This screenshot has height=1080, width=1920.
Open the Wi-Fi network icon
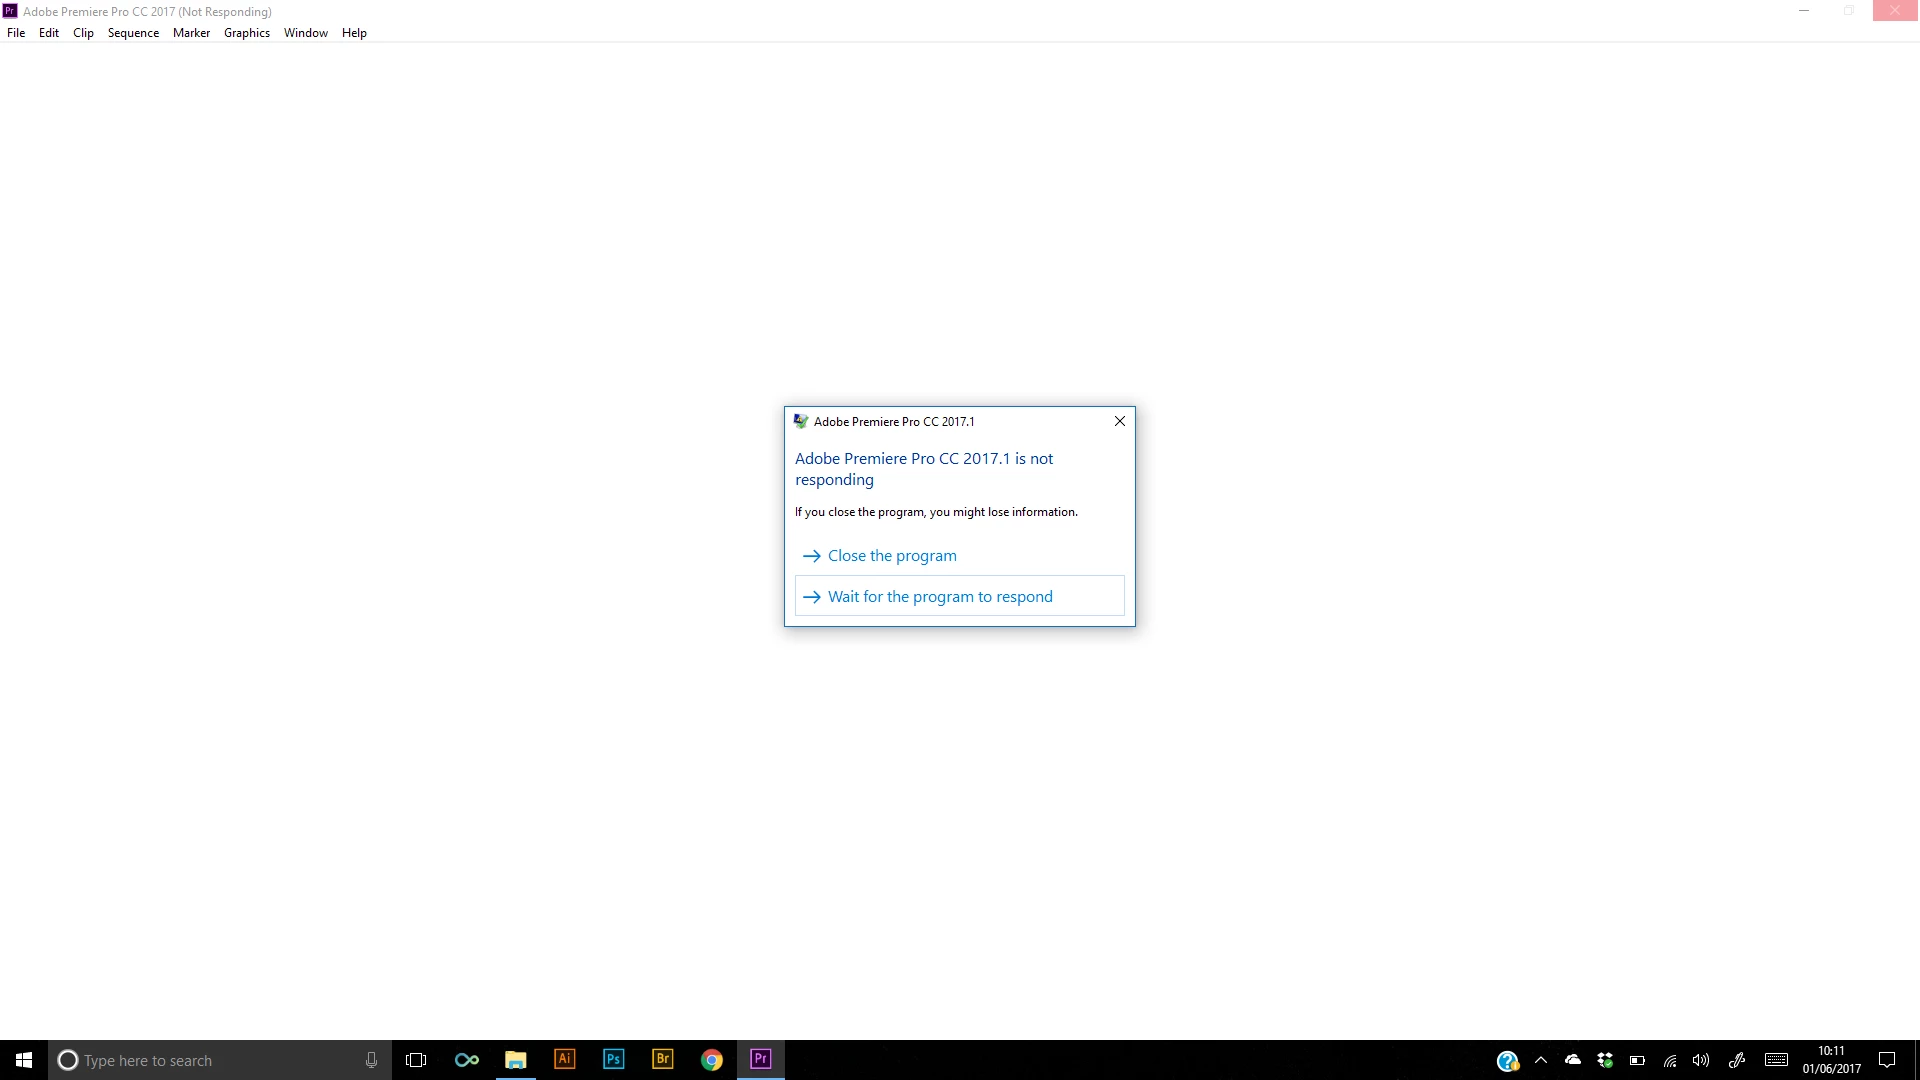click(1669, 1060)
